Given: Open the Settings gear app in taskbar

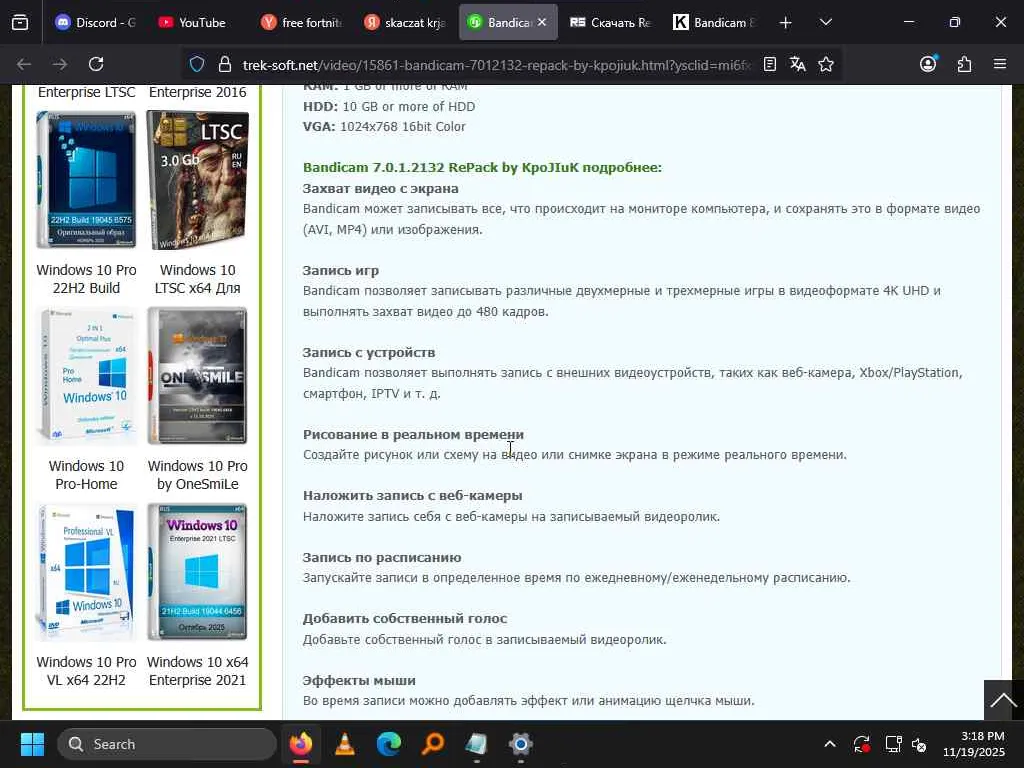Looking at the screenshot, I should (520, 744).
